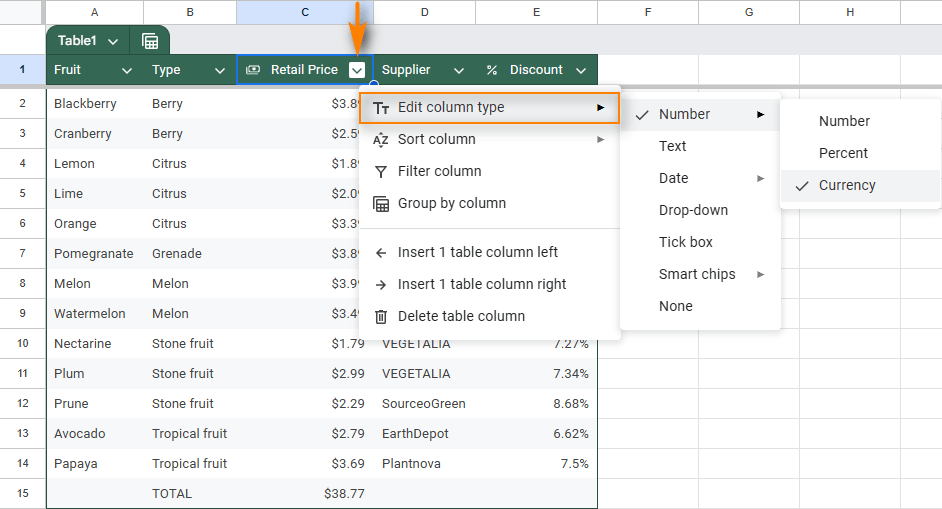The height and width of the screenshot is (509, 942).
Task: Click the Tropical fruit cell in Avocado row
Action: [x=190, y=434]
